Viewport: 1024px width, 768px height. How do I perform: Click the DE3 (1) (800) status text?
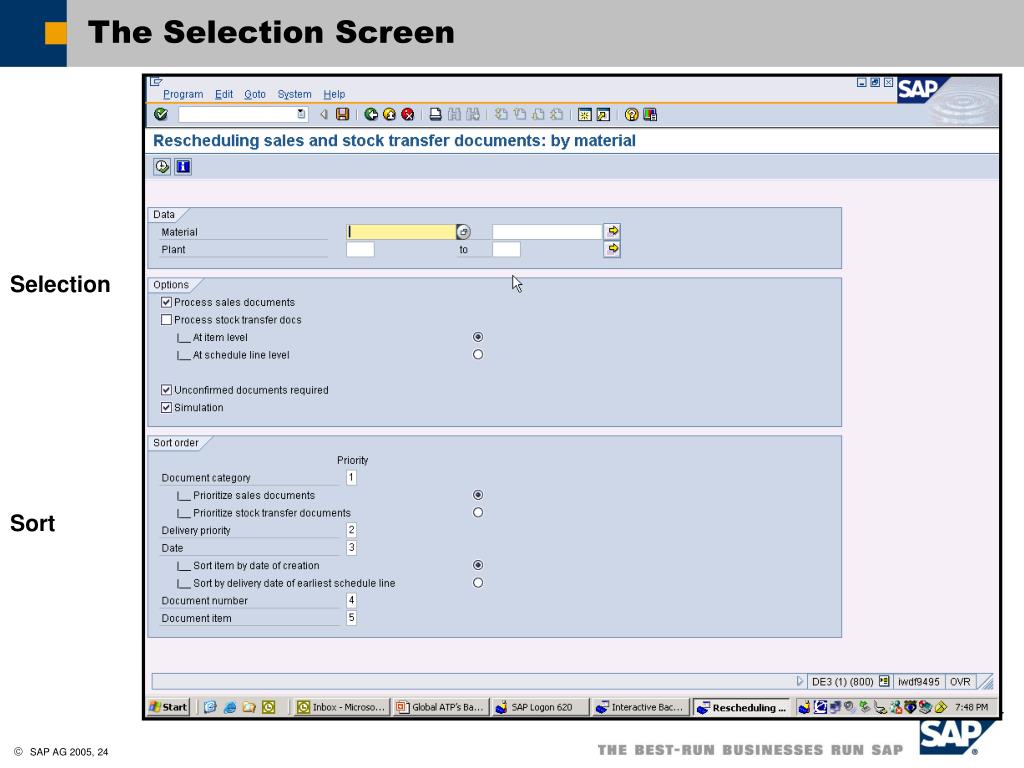(842, 682)
